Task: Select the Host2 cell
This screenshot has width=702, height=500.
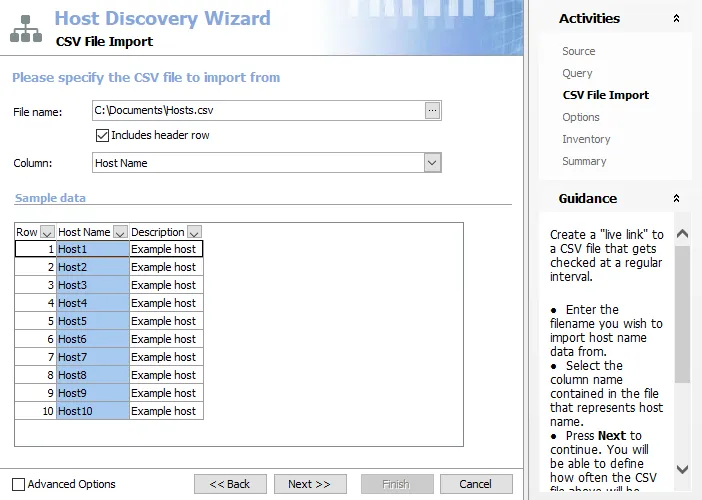Action: coord(93,267)
